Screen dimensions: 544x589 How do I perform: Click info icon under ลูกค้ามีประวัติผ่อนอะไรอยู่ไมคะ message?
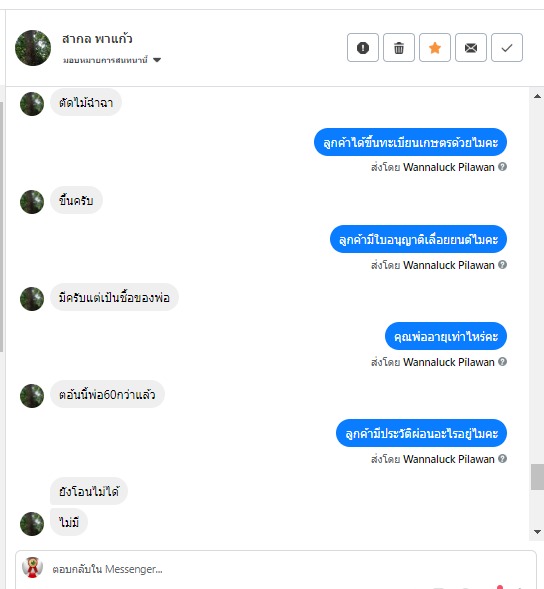click(502, 458)
